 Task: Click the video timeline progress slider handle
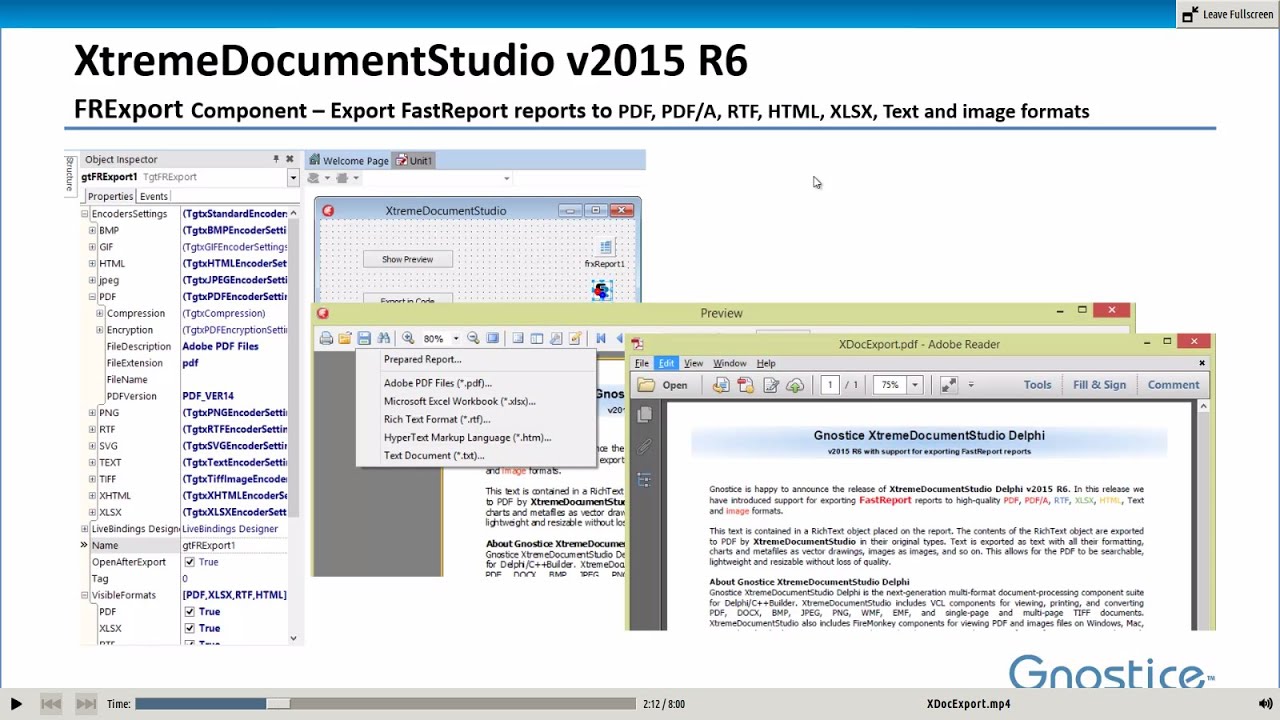pos(278,704)
